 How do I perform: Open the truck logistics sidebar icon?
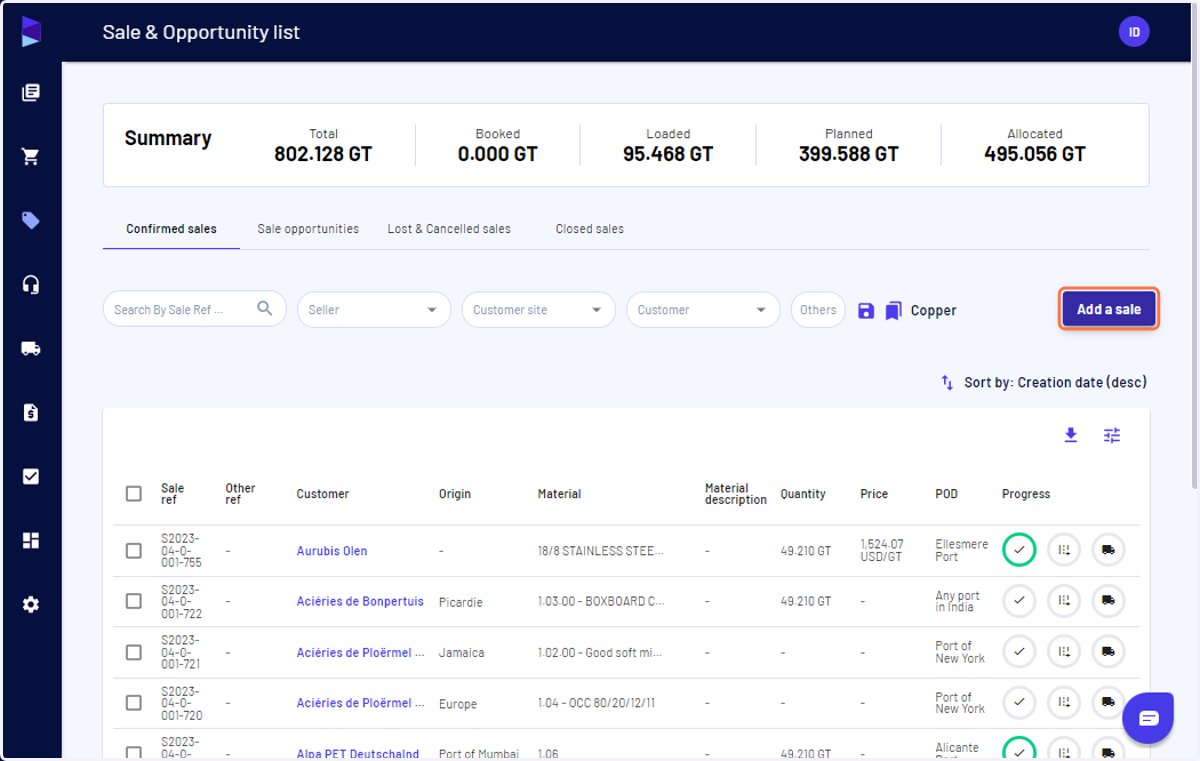(31, 349)
